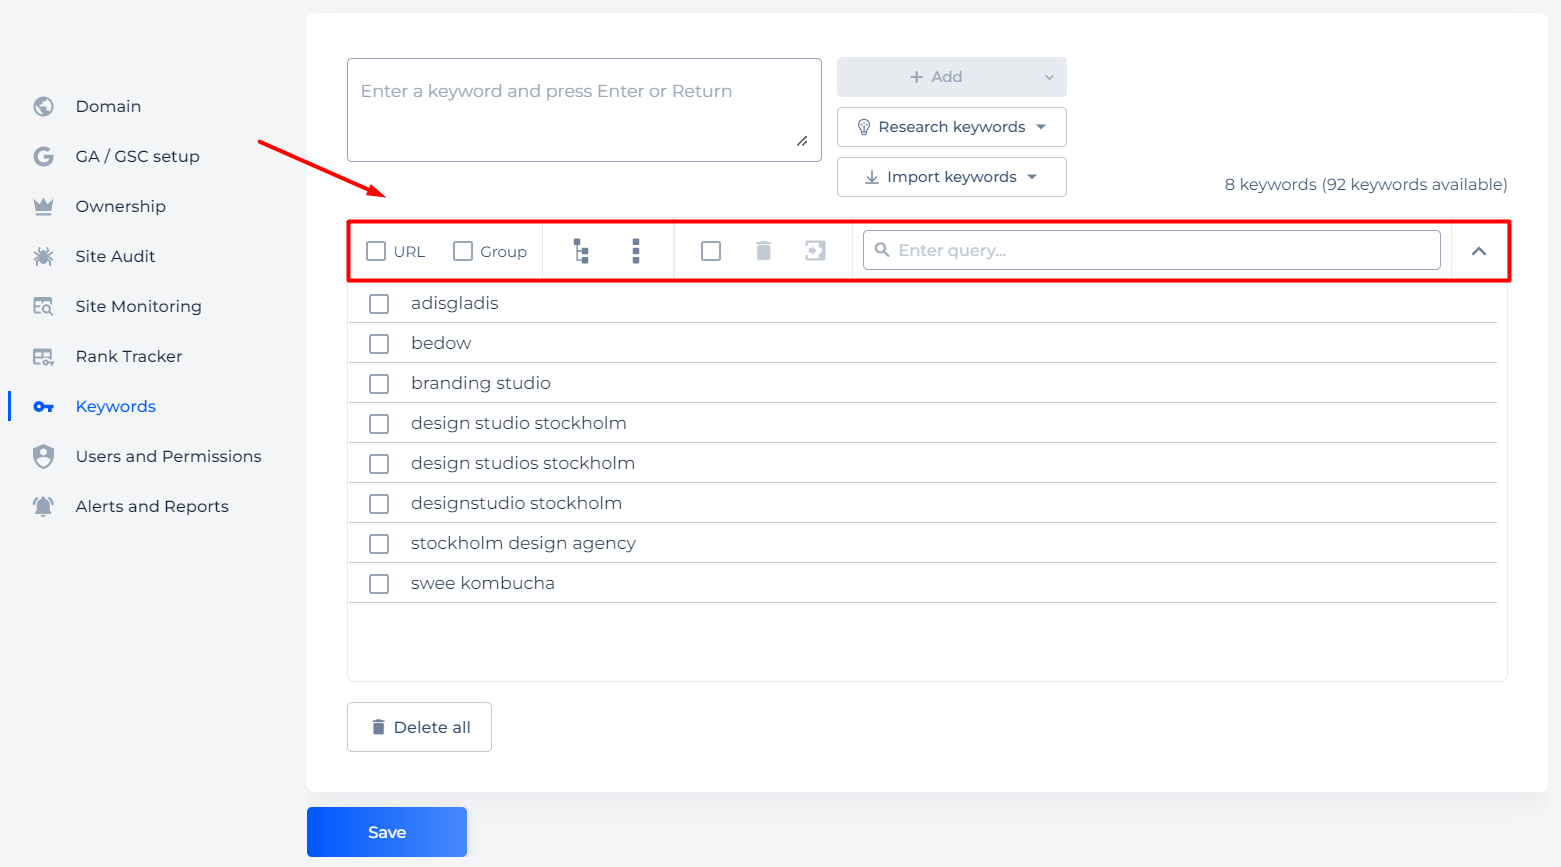The height and width of the screenshot is (867, 1561).
Task: Click the design studios stockholm text
Action: [523, 463]
